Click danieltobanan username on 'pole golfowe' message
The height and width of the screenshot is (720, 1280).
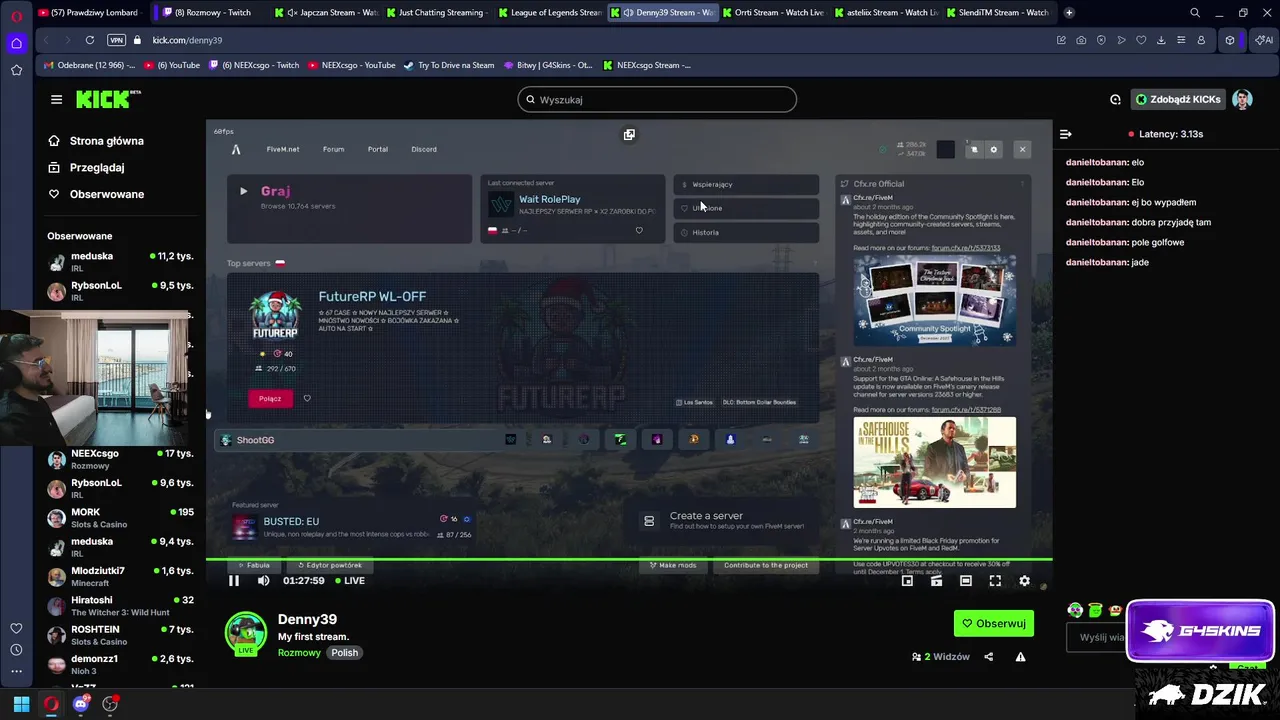1096,242
